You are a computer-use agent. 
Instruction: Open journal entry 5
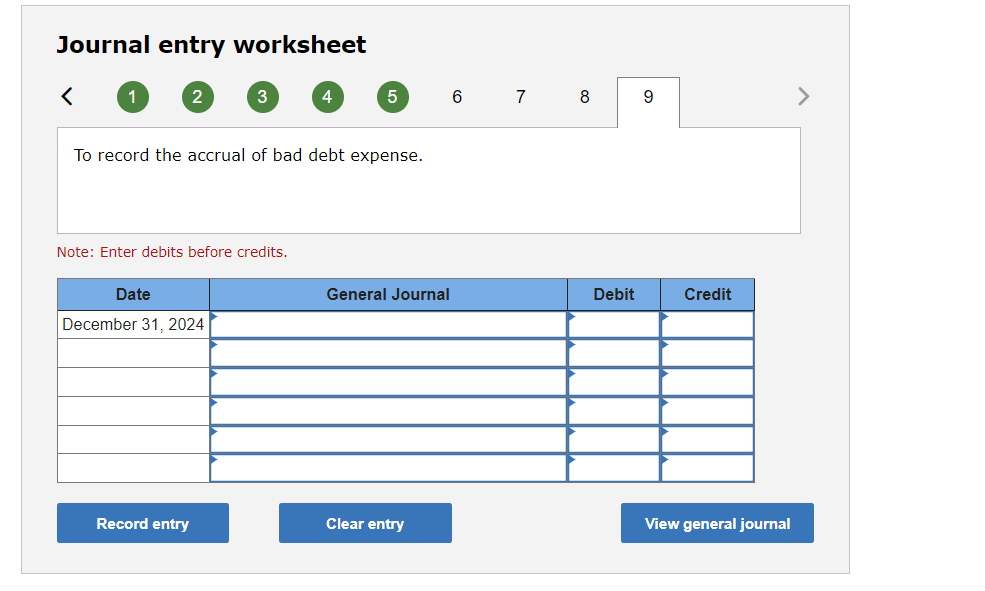tap(393, 97)
